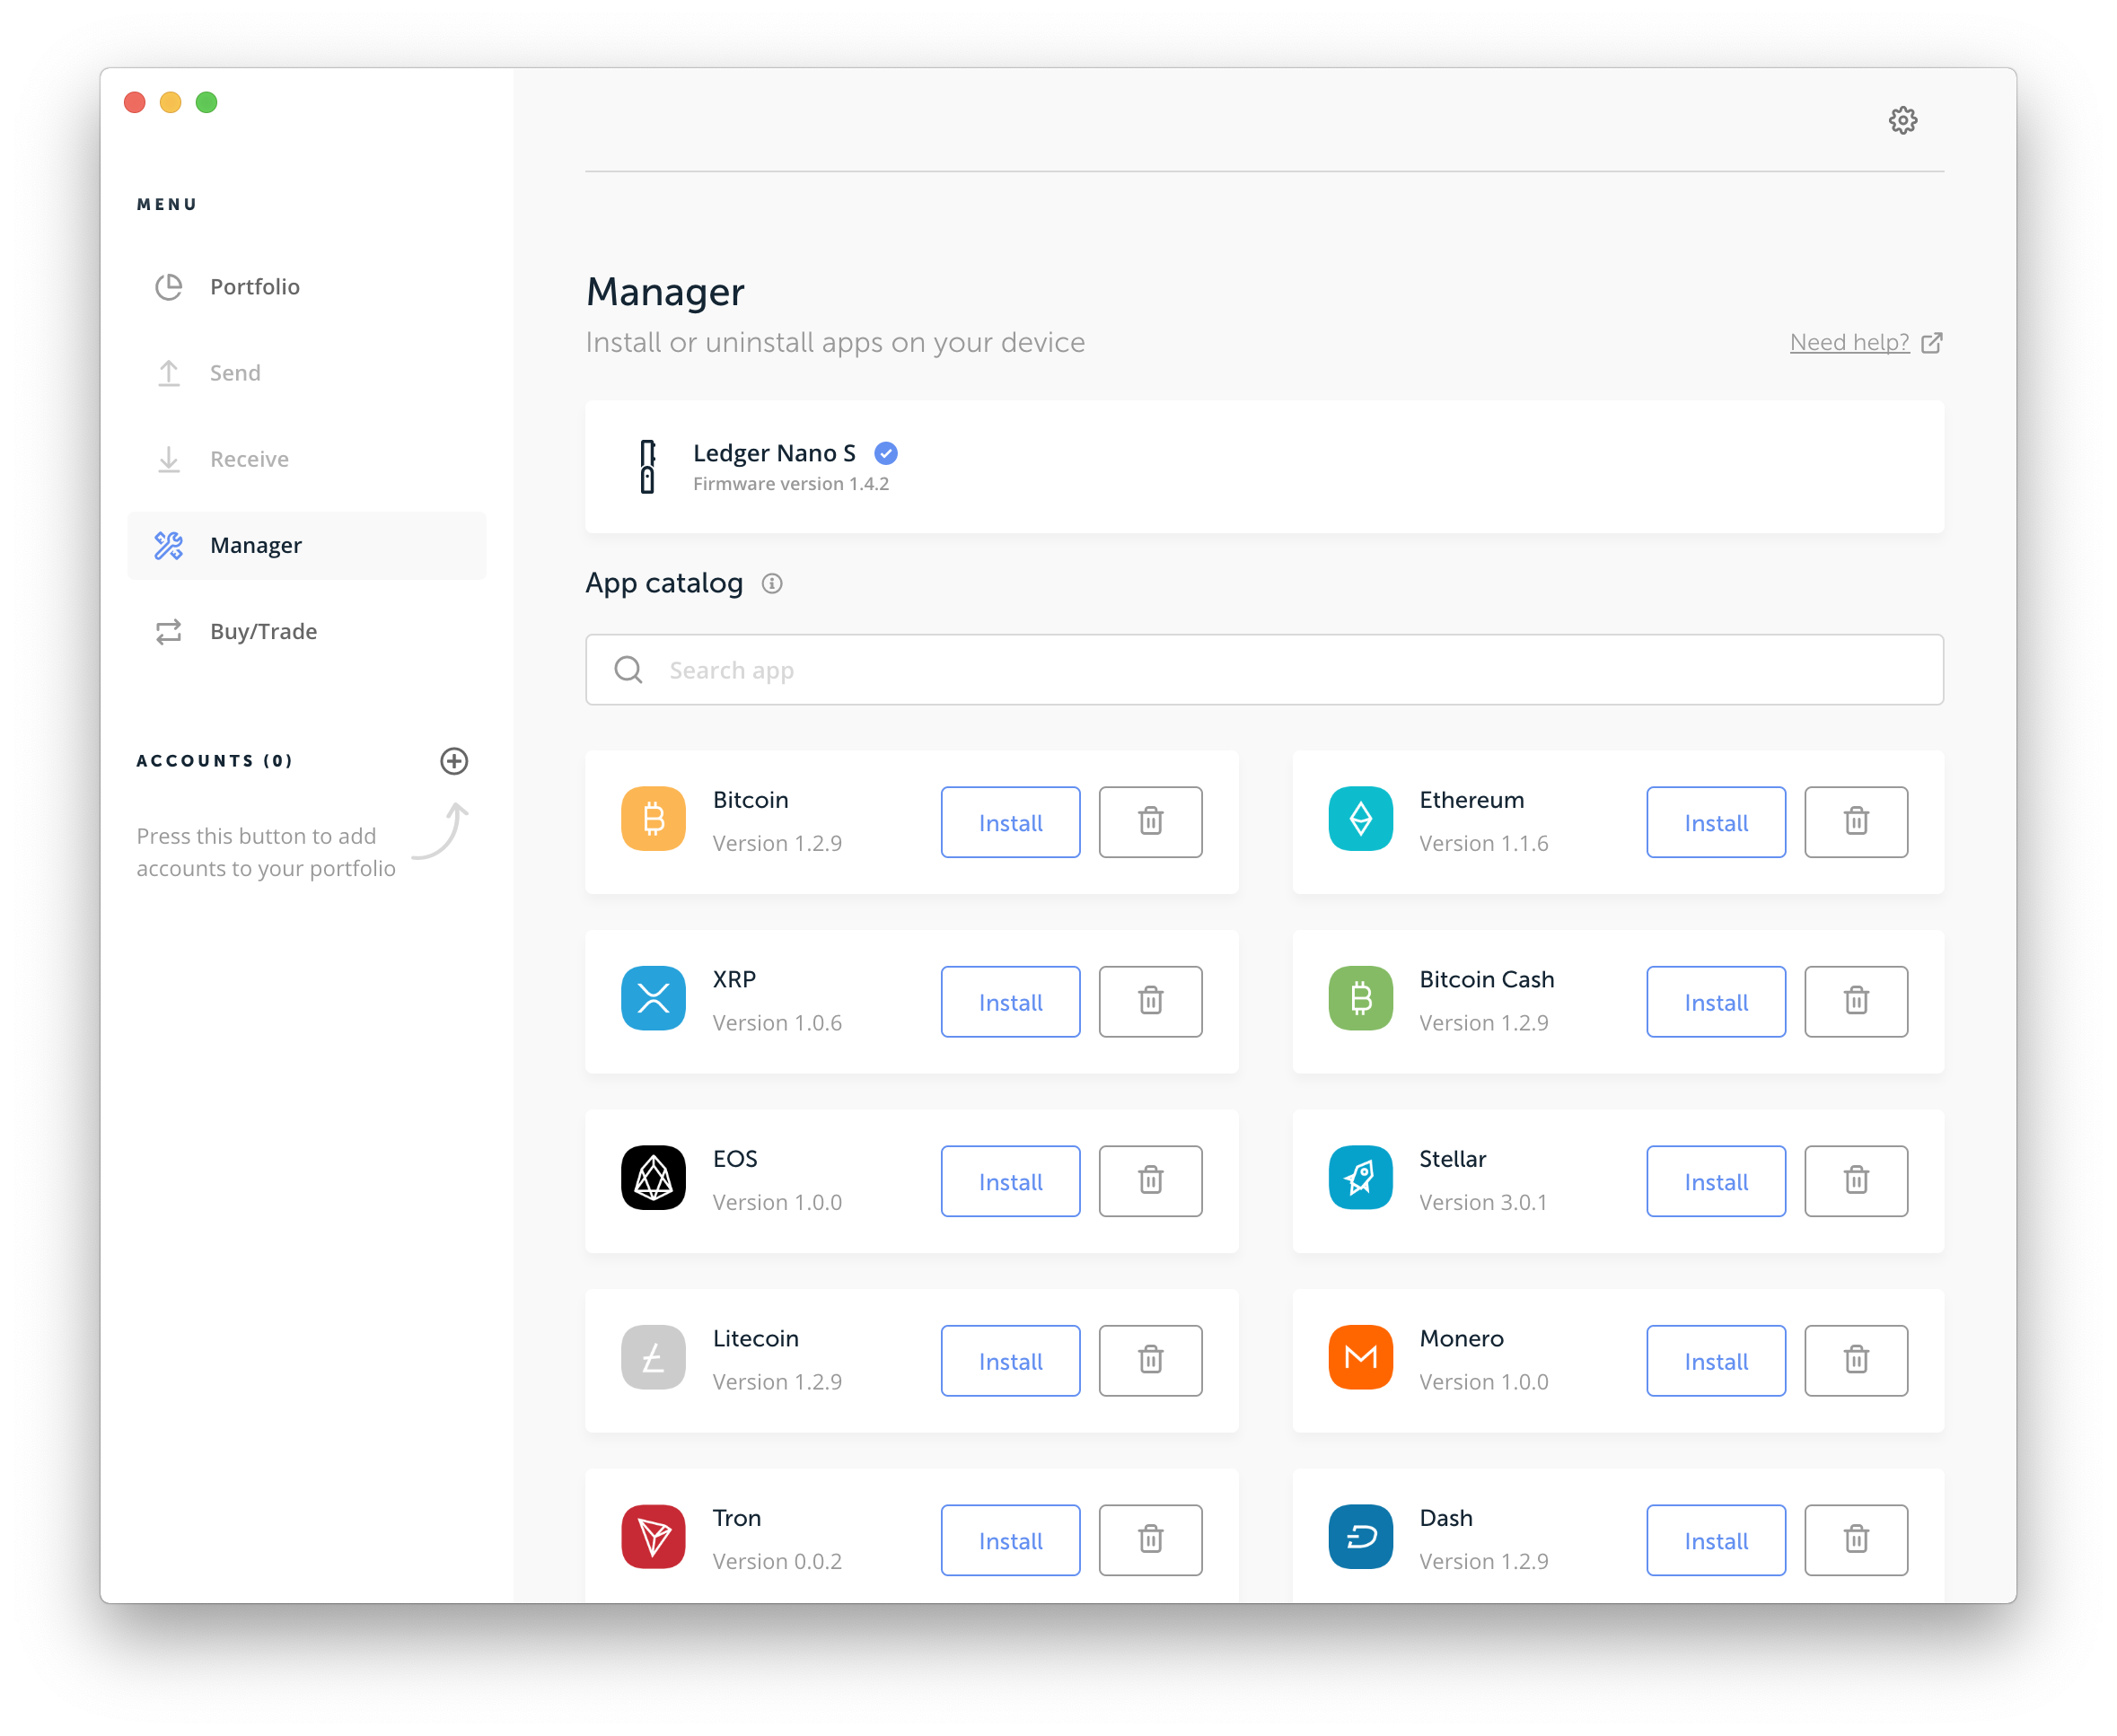Install the Dash app
The width and height of the screenshot is (2117, 1736).
click(x=1715, y=1540)
